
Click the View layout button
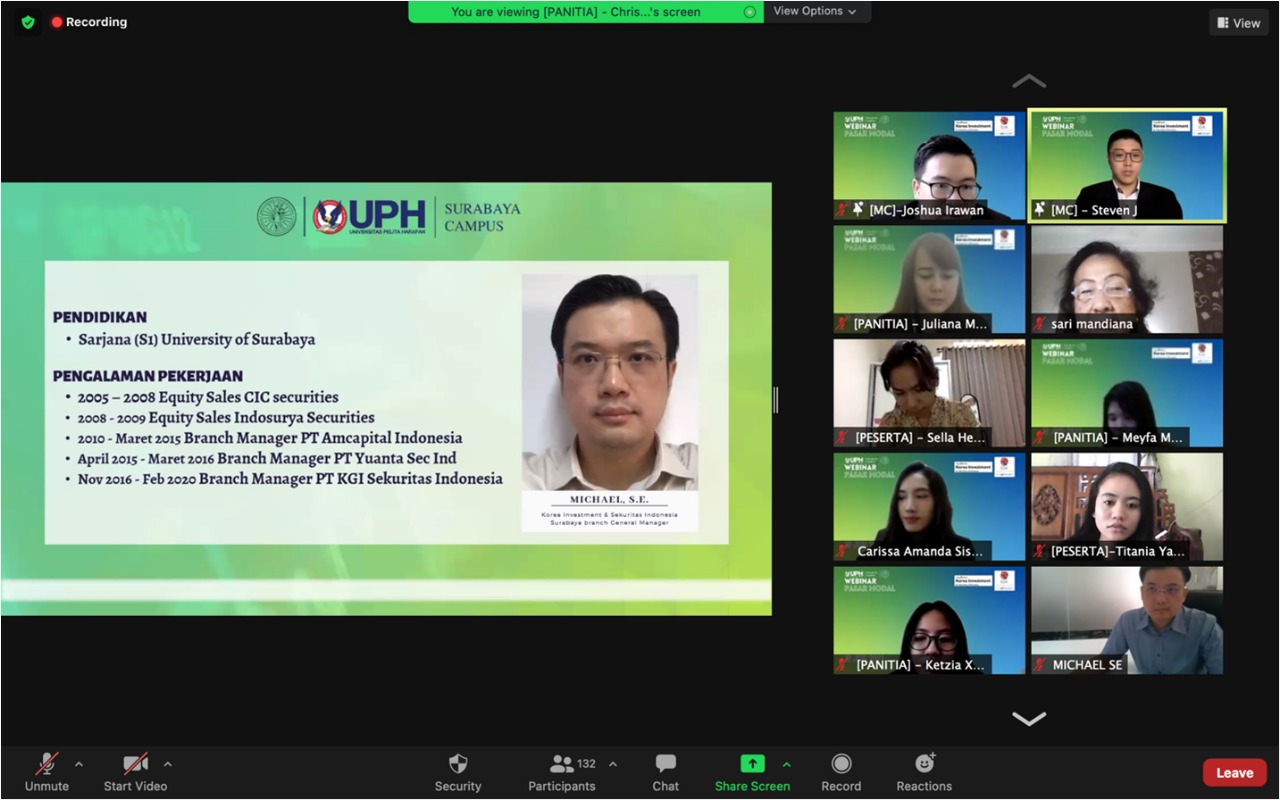1238,23
